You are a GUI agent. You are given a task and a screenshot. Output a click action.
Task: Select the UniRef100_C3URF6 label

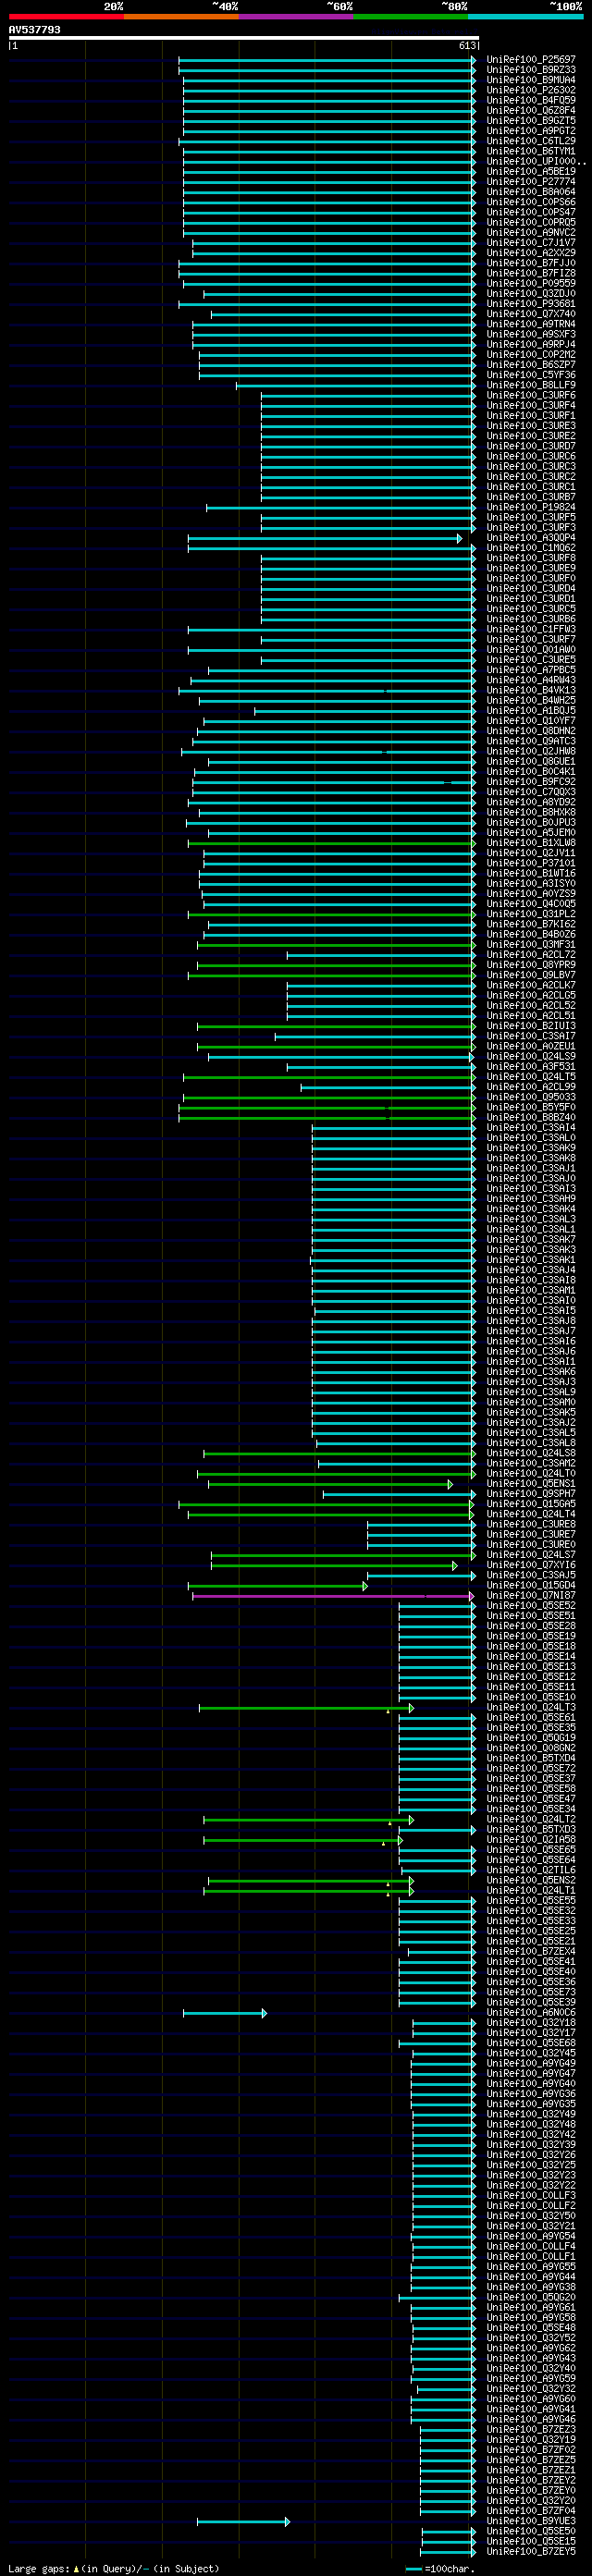click(531, 396)
